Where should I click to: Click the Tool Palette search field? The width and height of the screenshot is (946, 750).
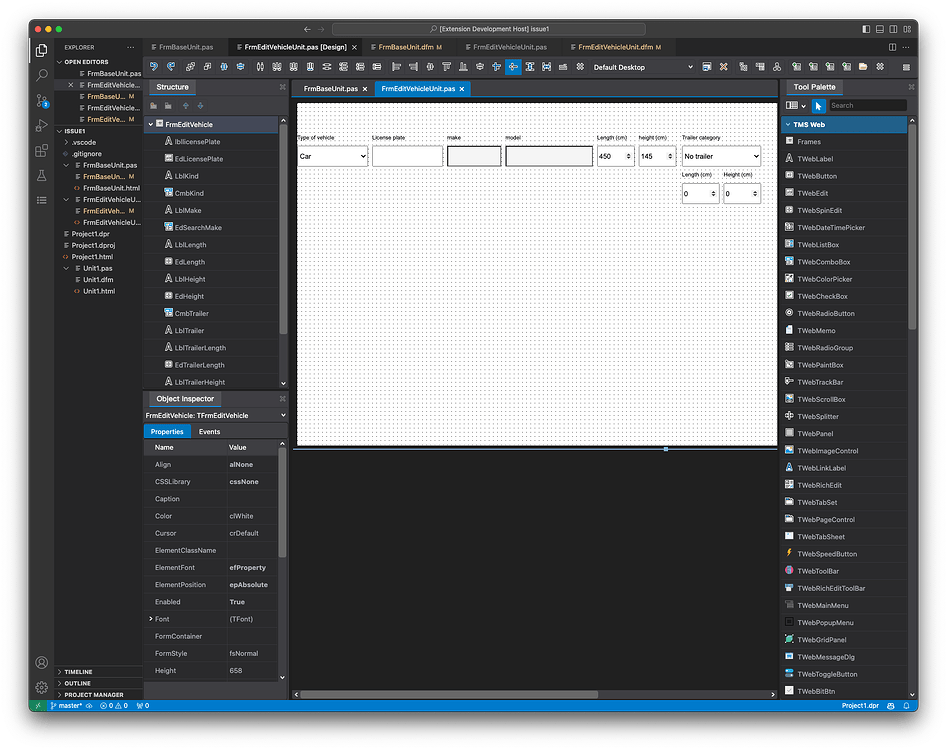[x=868, y=106]
